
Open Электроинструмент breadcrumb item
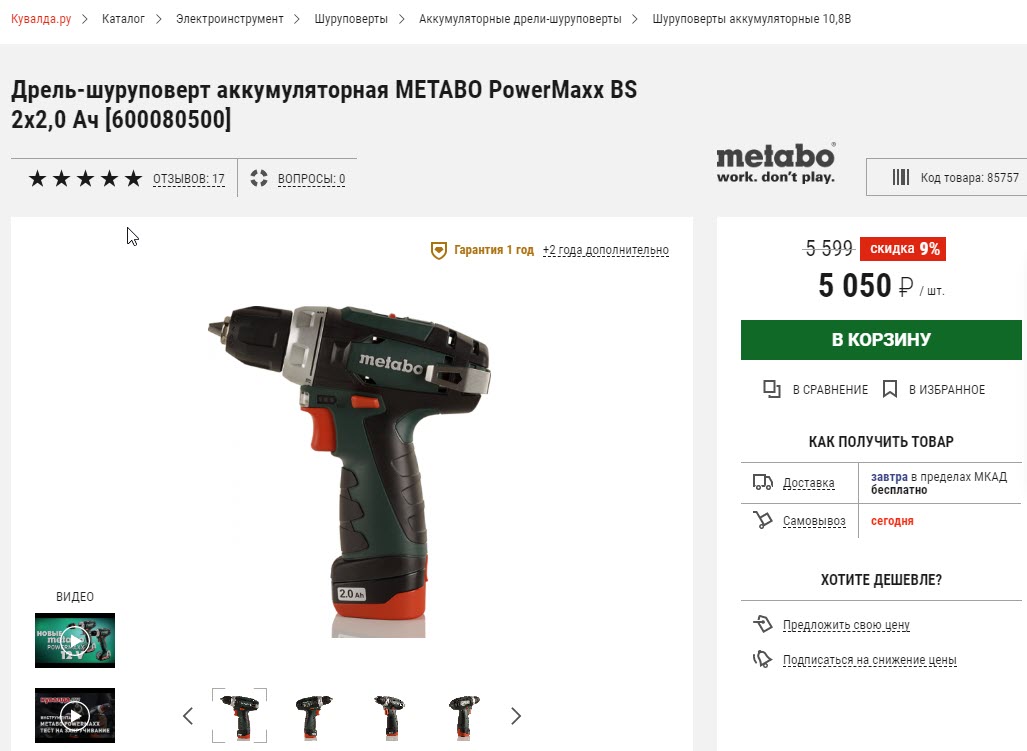(x=230, y=19)
